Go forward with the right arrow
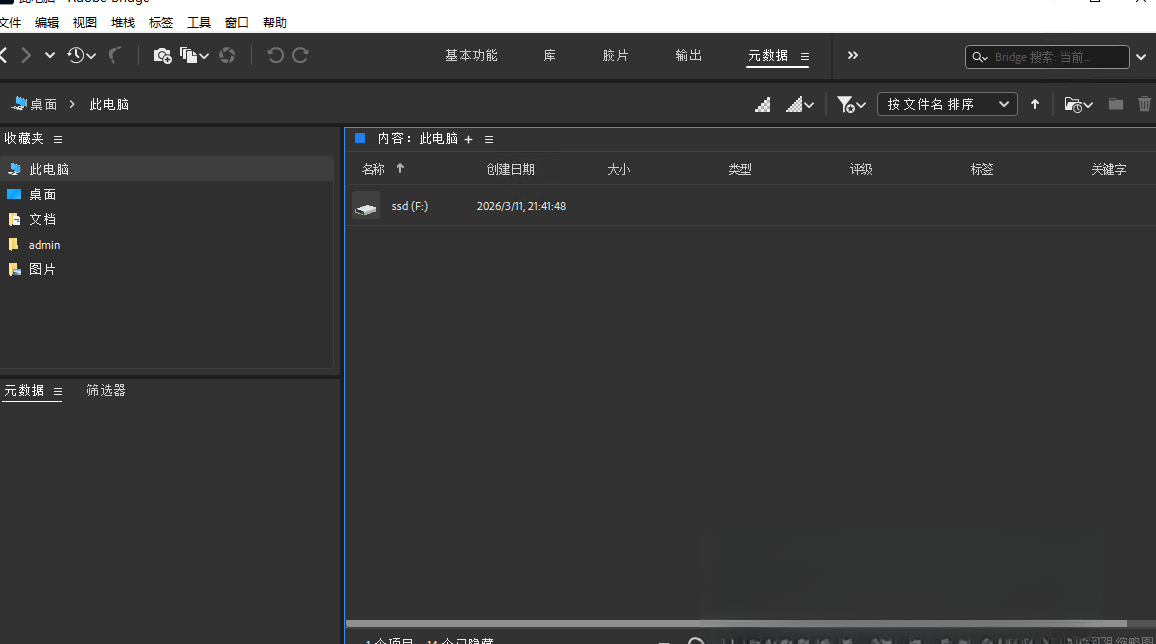The image size is (1156, 644). pyautogui.click(x=27, y=55)
